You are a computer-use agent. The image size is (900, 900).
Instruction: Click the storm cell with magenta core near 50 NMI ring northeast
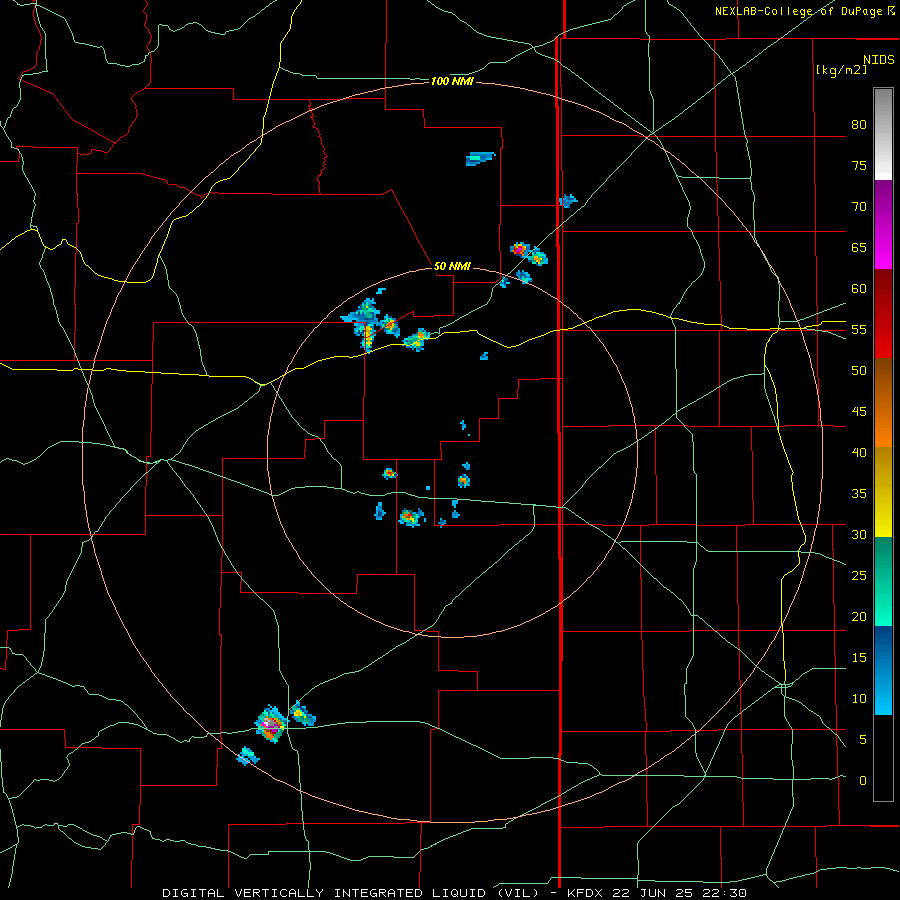click(x=520, y=250)
